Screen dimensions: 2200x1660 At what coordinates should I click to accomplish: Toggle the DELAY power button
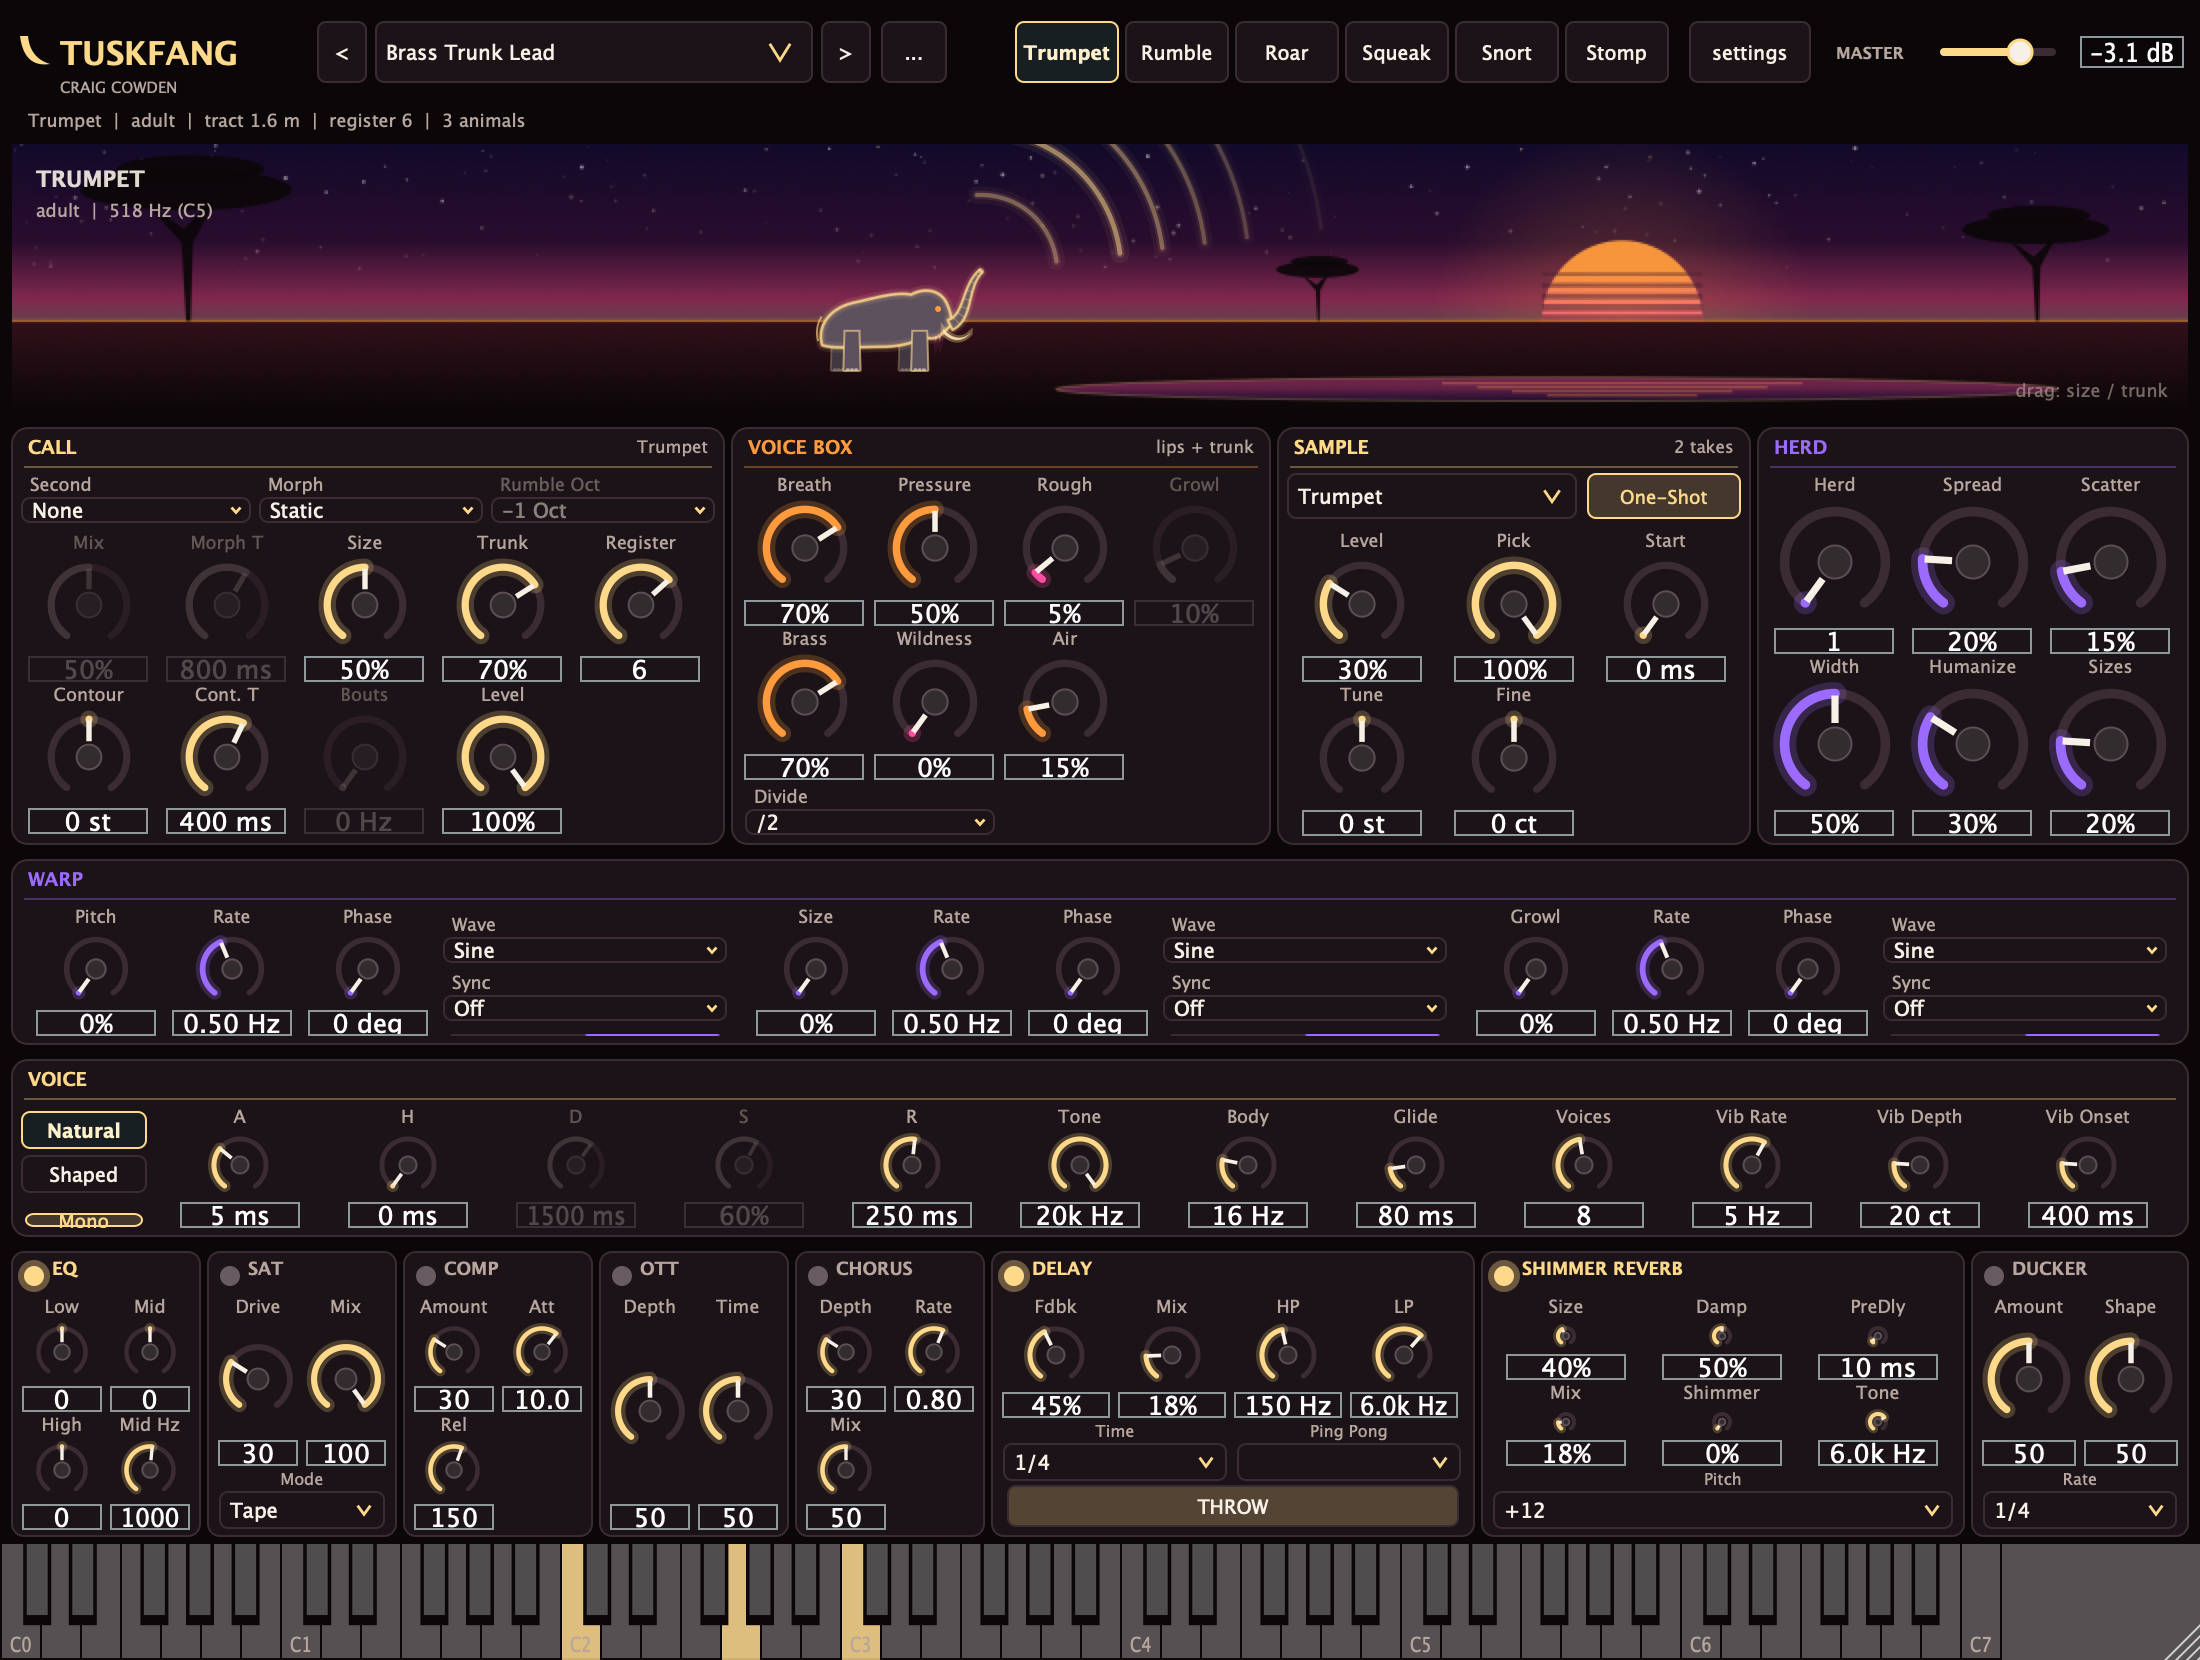pyautogui.click(x=1014, y=1275)
